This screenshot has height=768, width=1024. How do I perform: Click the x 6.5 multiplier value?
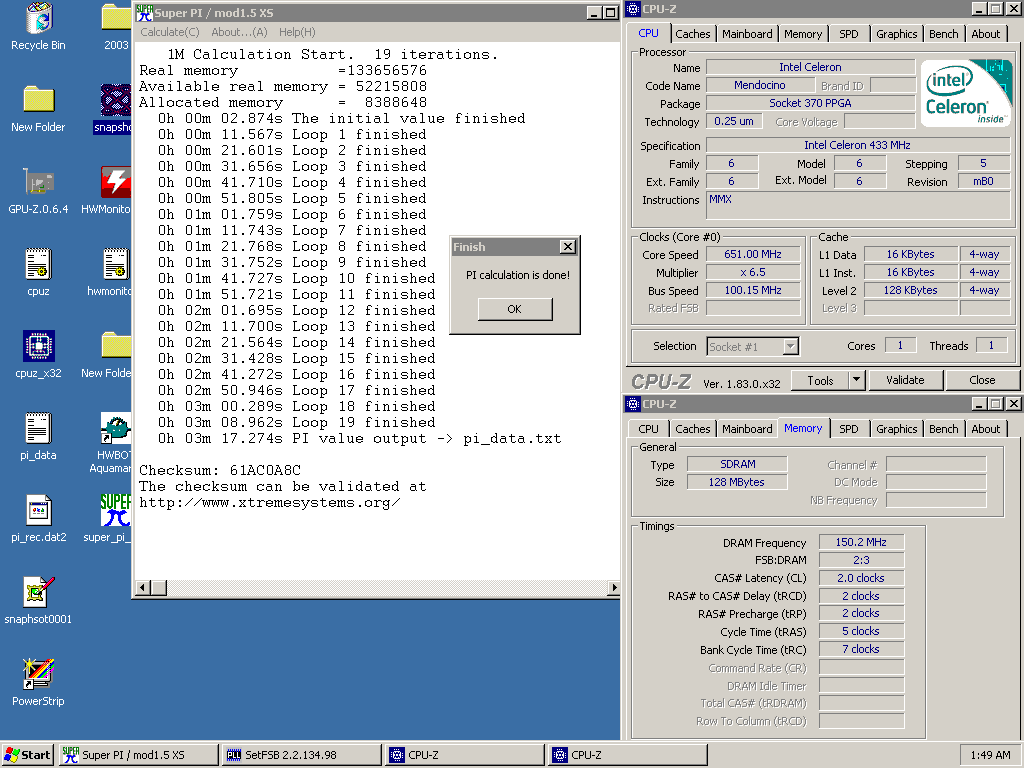[753, 272]
